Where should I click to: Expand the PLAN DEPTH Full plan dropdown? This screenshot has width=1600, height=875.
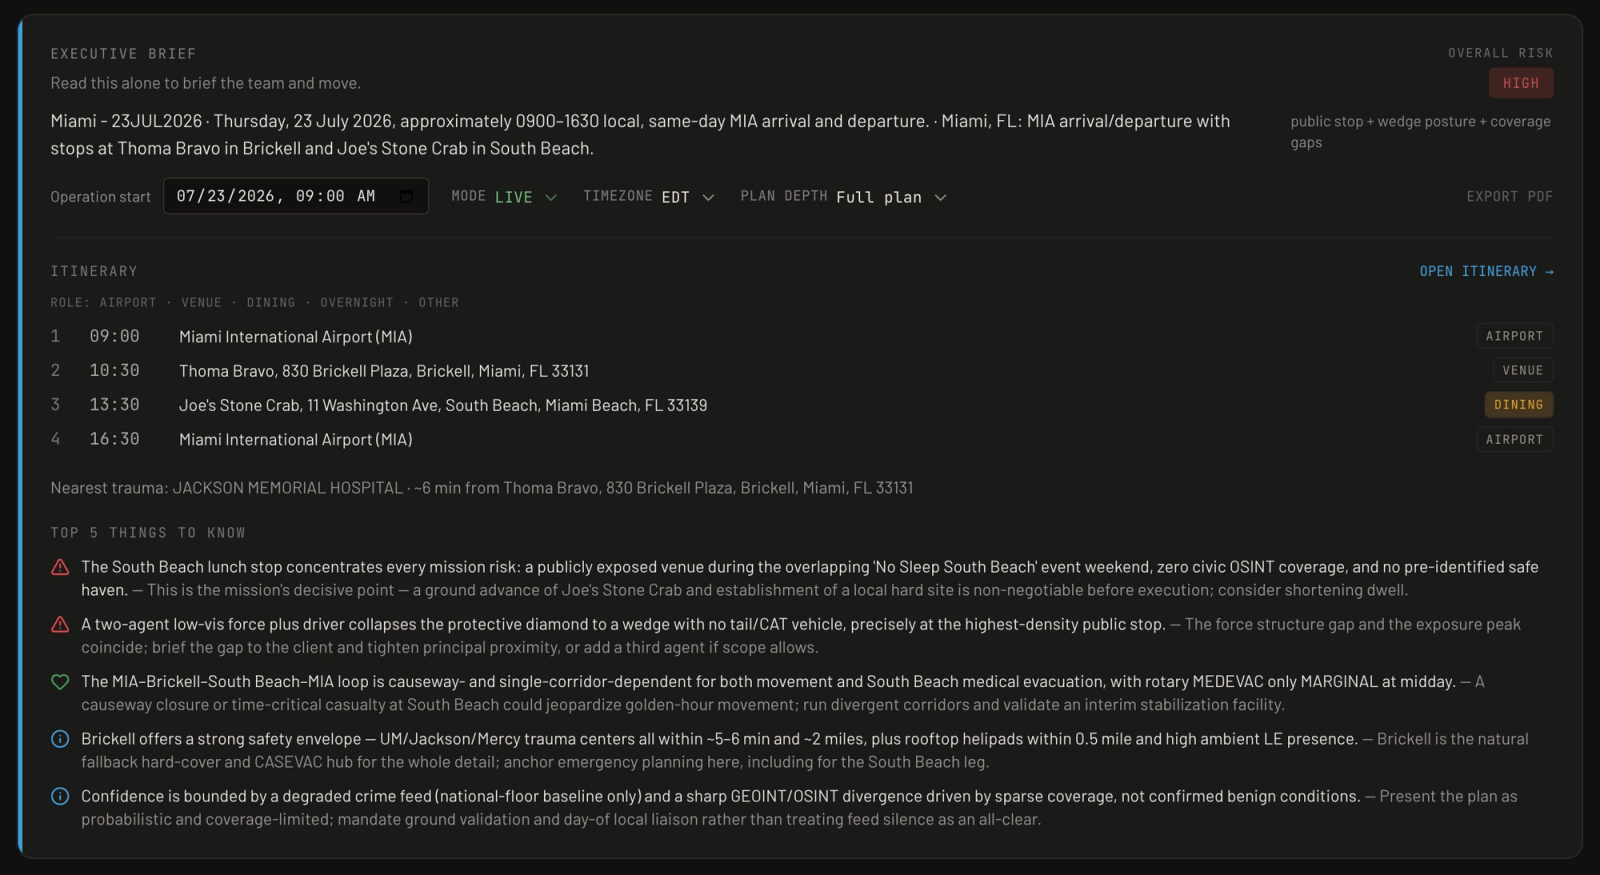pos(843,197)
